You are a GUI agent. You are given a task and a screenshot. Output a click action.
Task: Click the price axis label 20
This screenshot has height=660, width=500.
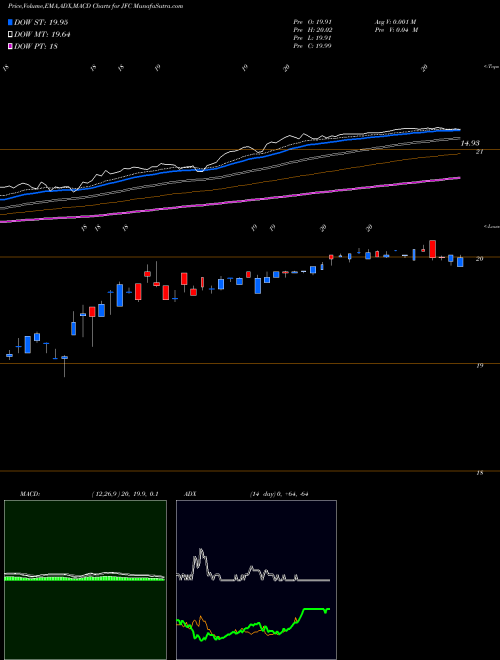[479, 259]
